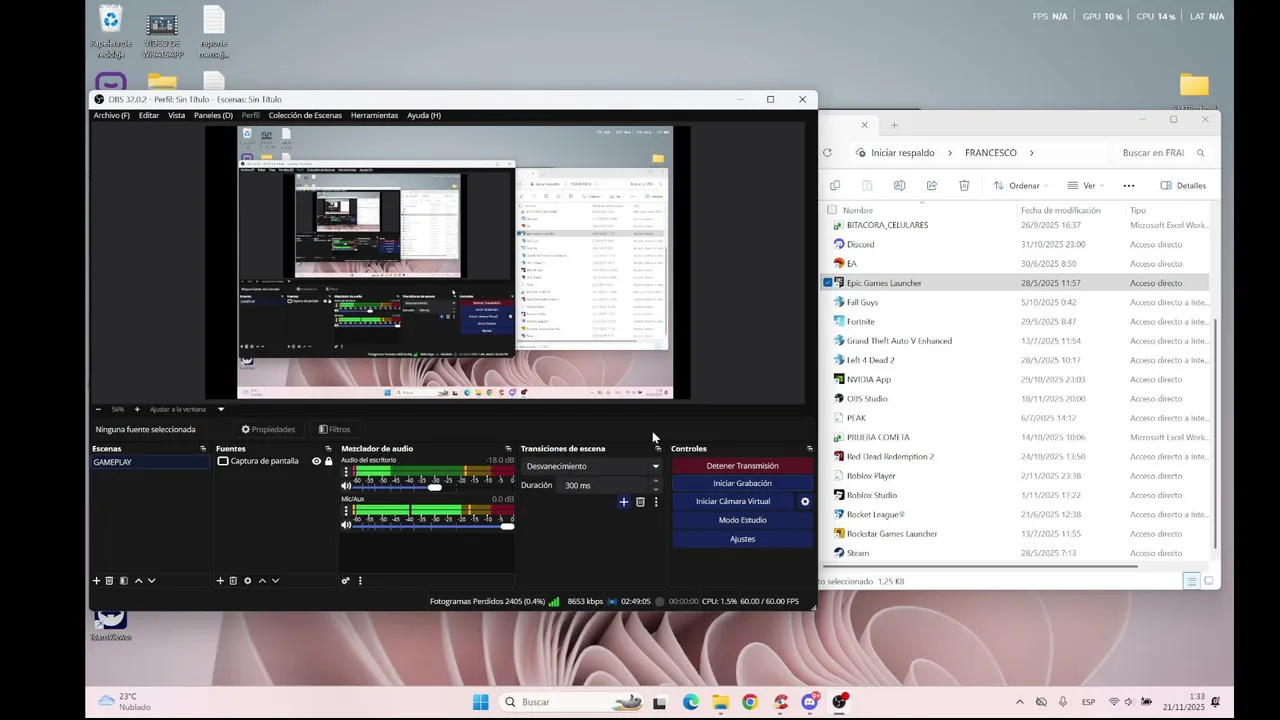Open source properties gear in Fuentes panel

[x=248, y=581]
